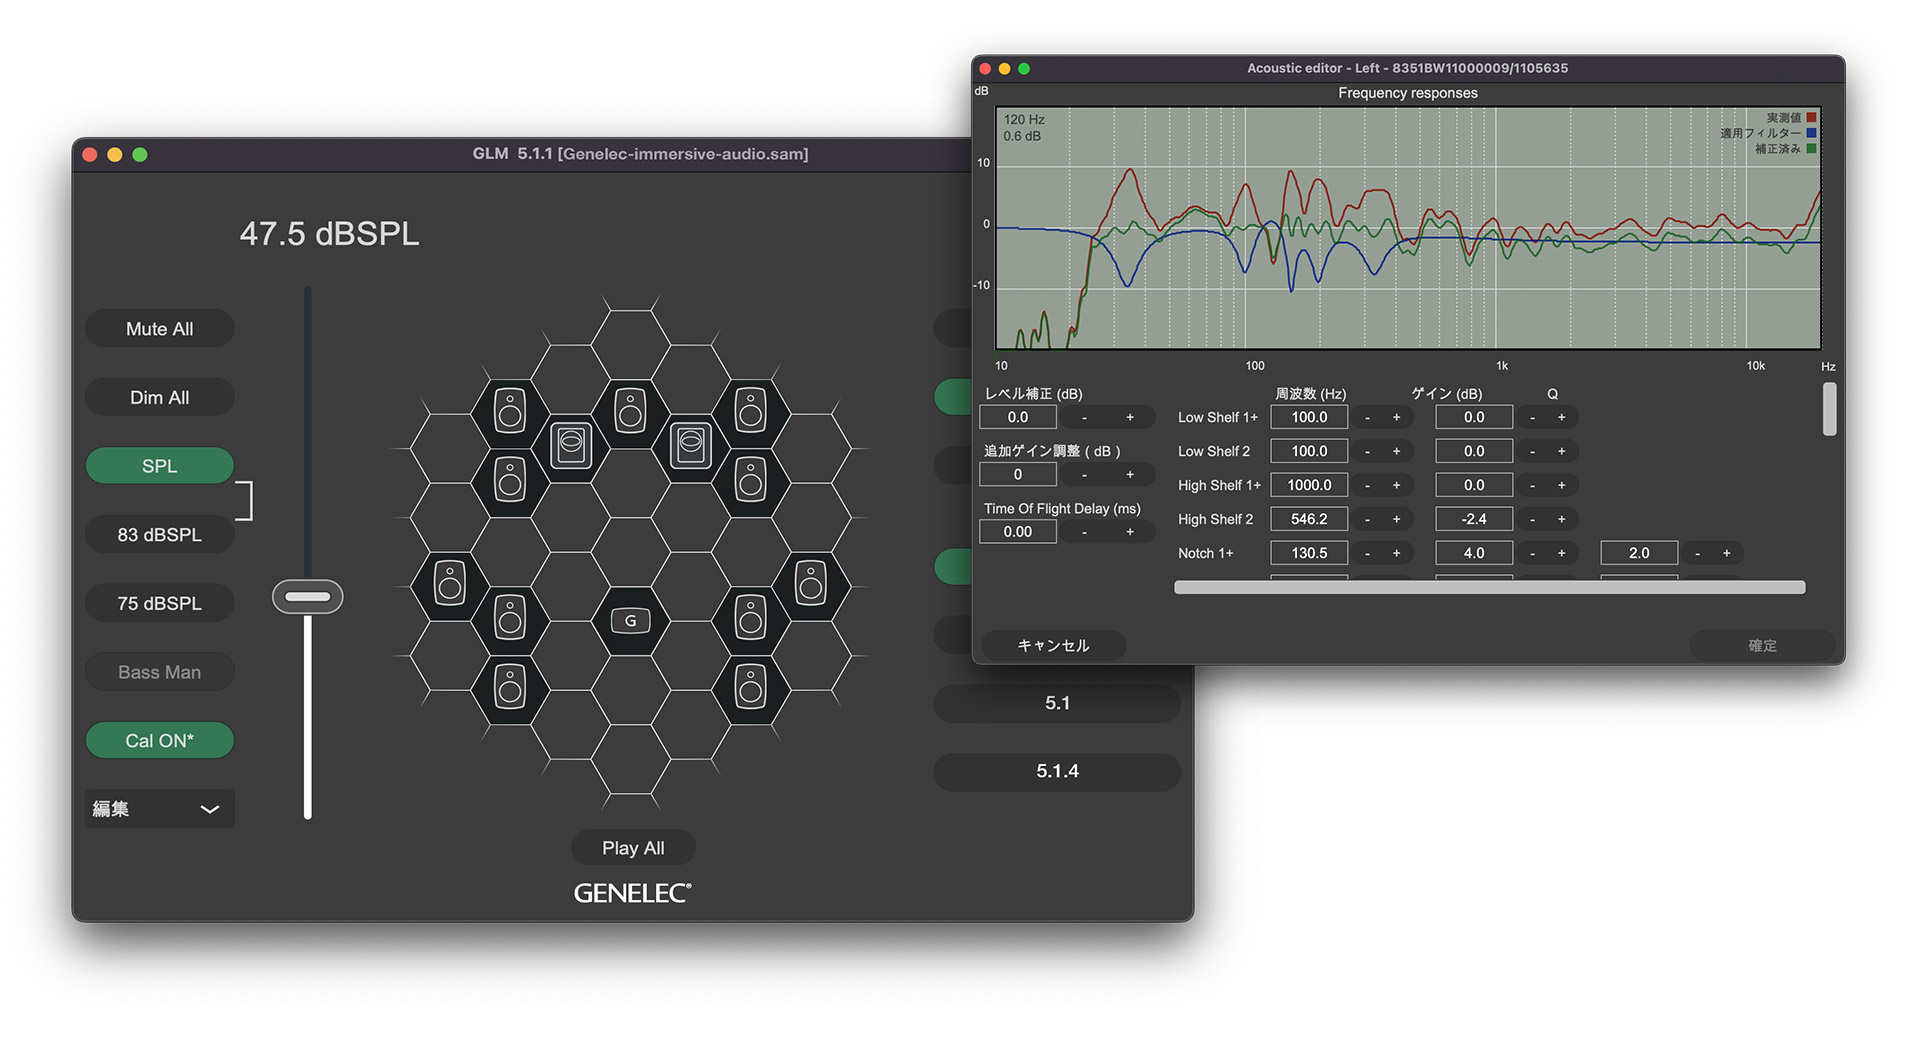Select right square-framed speaker in grid
The image size is (1920, 1039).
[691, 445]
